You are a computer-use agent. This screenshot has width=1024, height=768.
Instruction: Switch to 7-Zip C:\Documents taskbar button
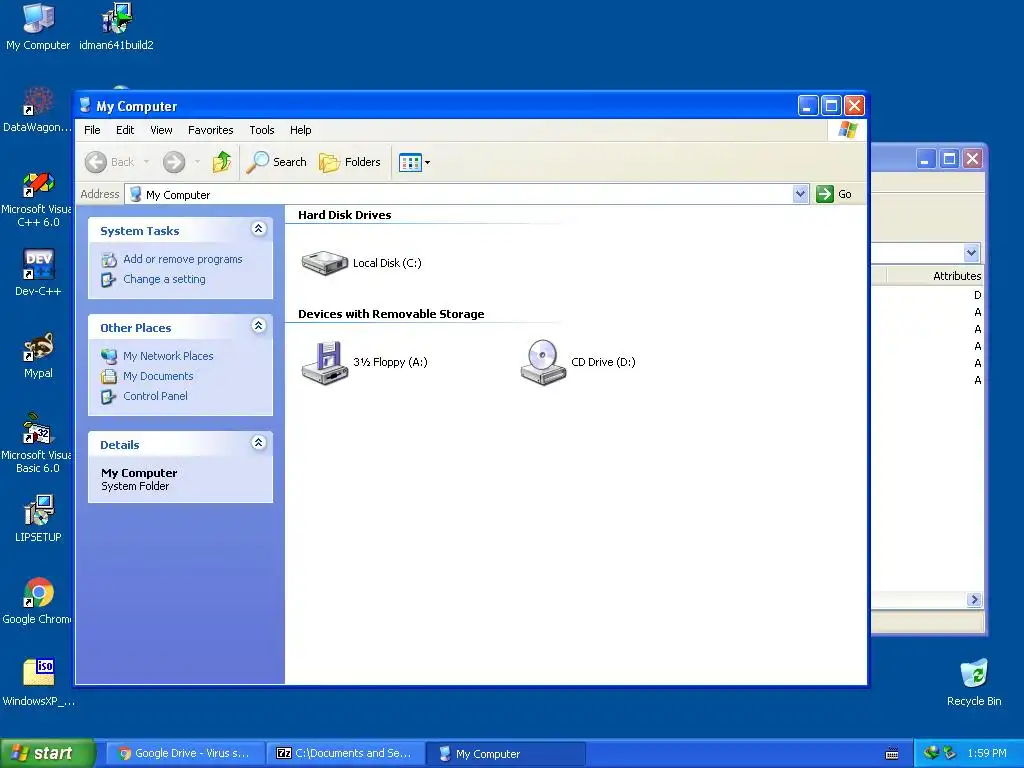(x=345, y=753)
